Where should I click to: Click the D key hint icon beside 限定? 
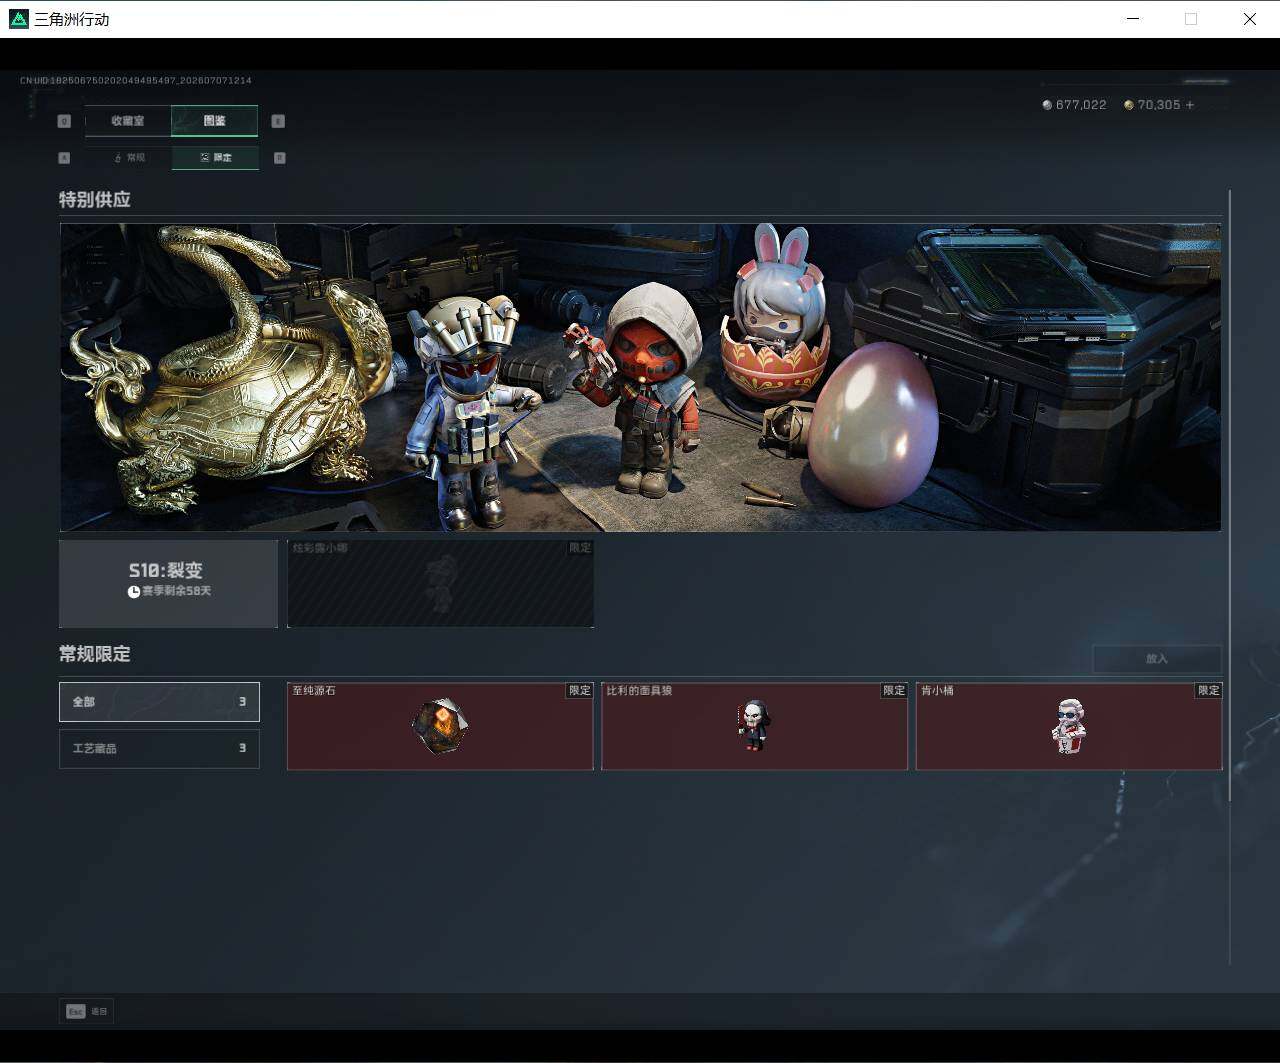click(x=279, y=158)
